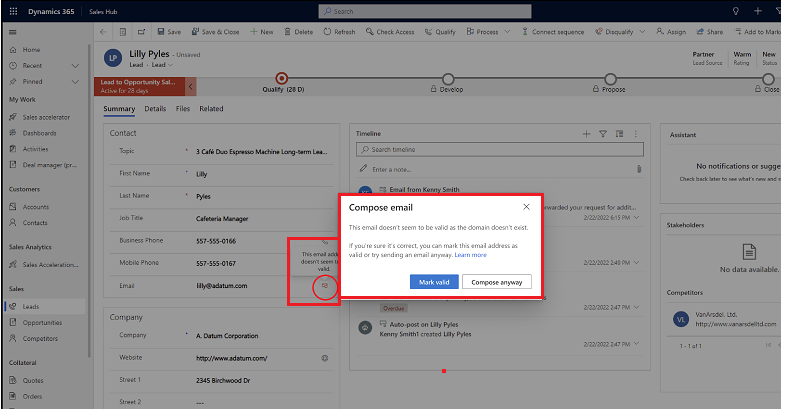This screenshot has width=787, height=410.
Task: Open Contacts in sidebar
Action: click(x=35, y=223)
